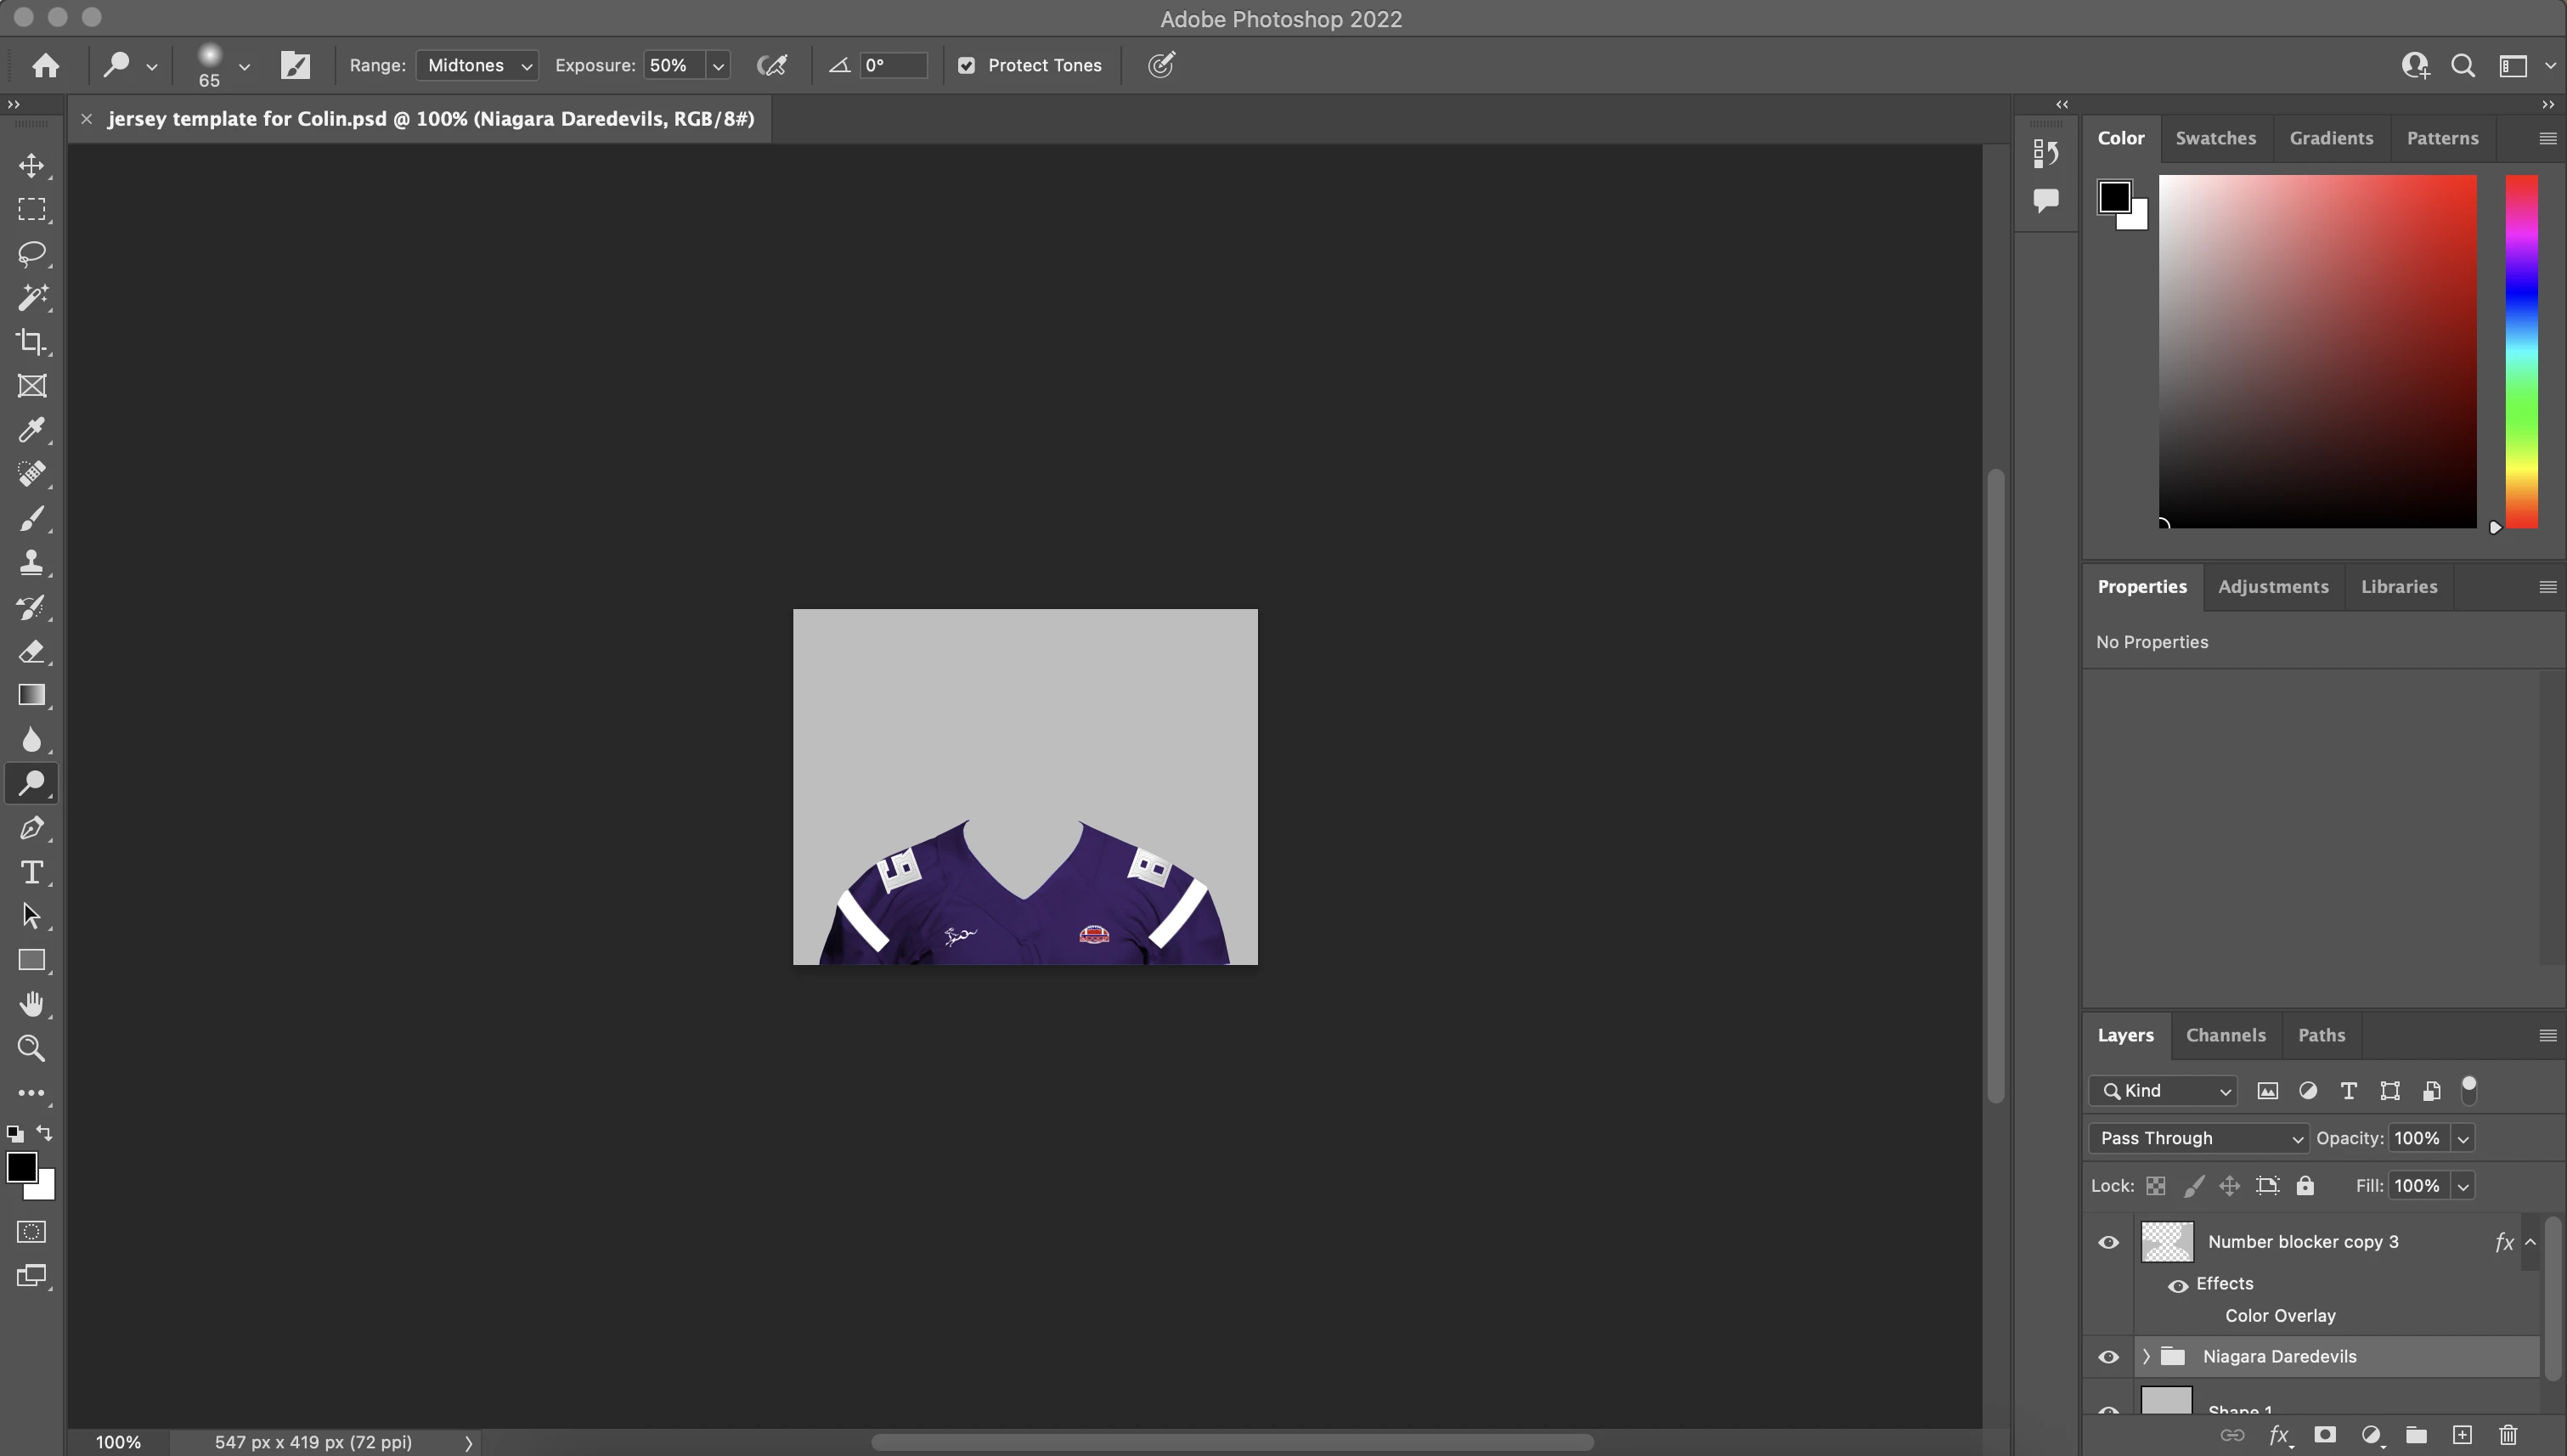The image size is (2567, 1456).
Task: Open the Range Midtones dropdown
Action: pyautogui.click(x=477, y=66)
